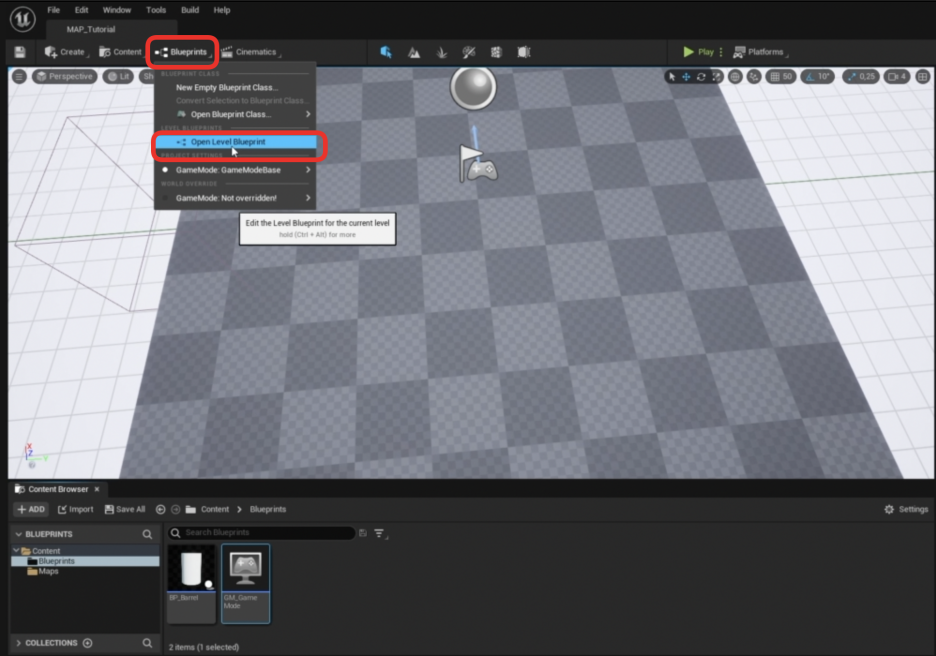This screenshot has height=656, width=936.
Task: Click viewport layout maximize grid icon
Action: pyautogui.click(x=923, y=76)
